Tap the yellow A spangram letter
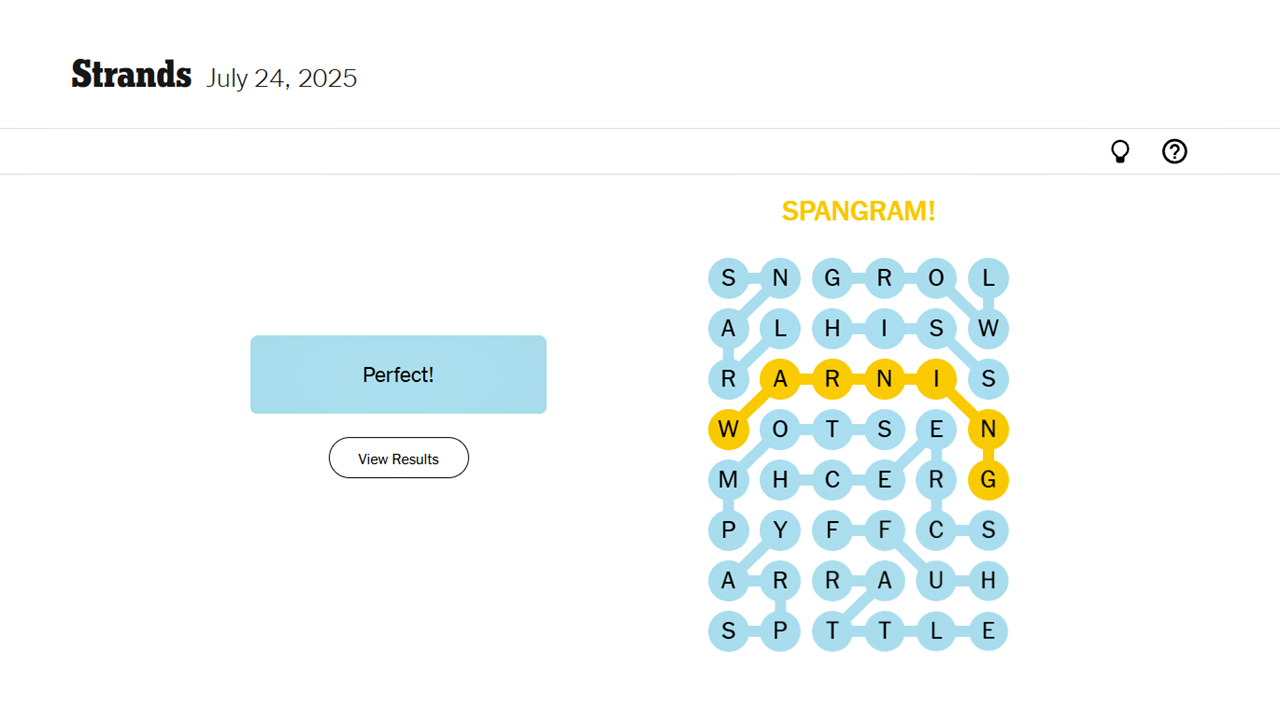The height and width of the screenshot is (720, 1280). pyautogui.click(x=780, y=379)
